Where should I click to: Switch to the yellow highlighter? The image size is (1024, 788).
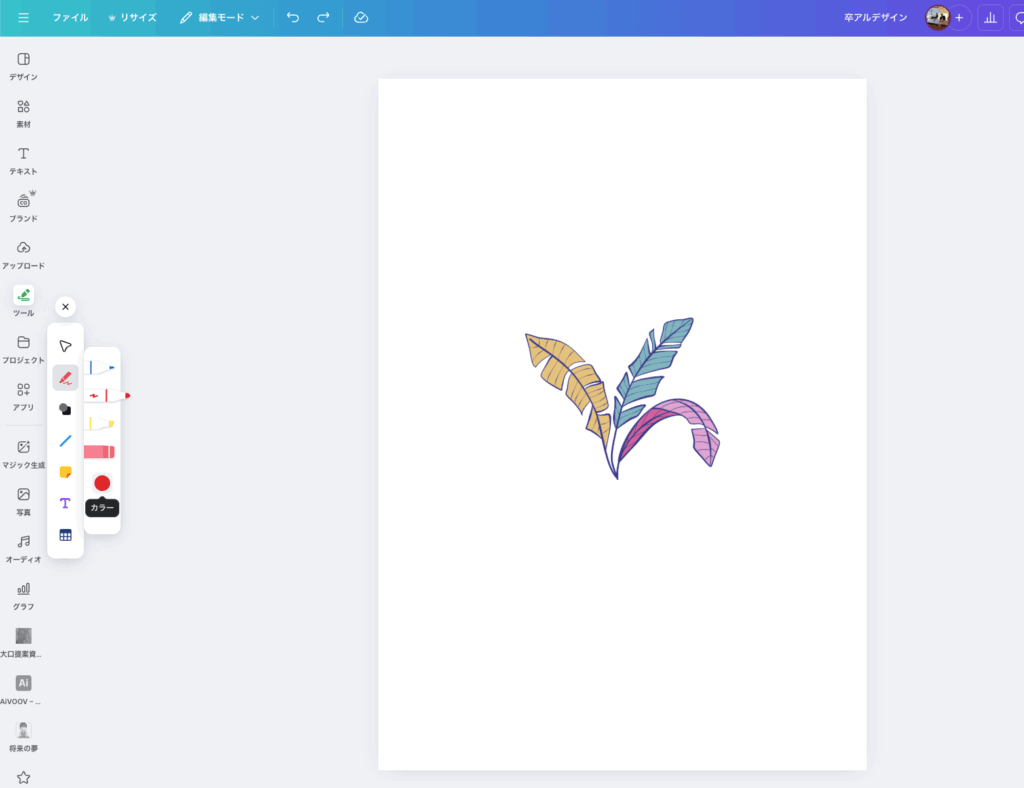[x=100, y=424]
